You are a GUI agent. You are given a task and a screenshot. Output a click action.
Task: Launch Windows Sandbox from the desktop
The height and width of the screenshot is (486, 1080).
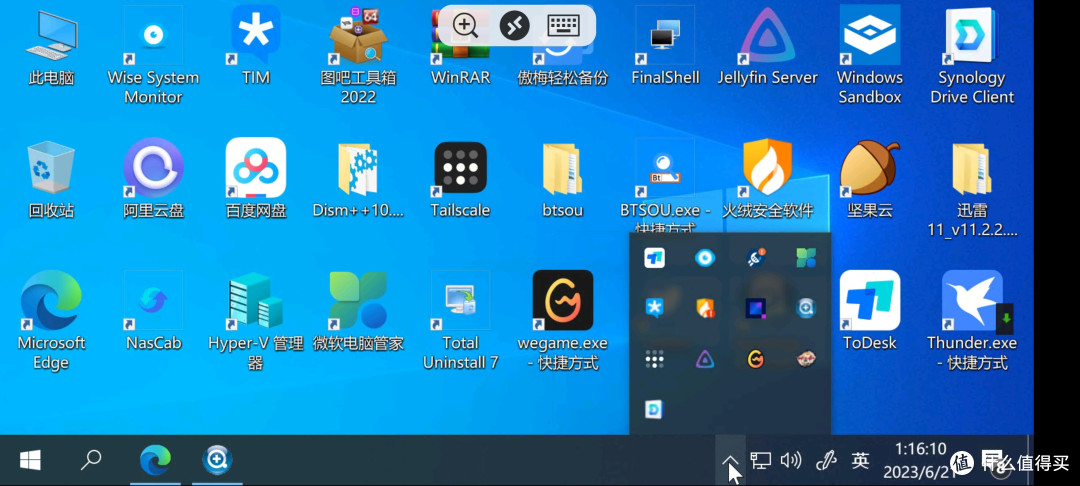point(870,55)
